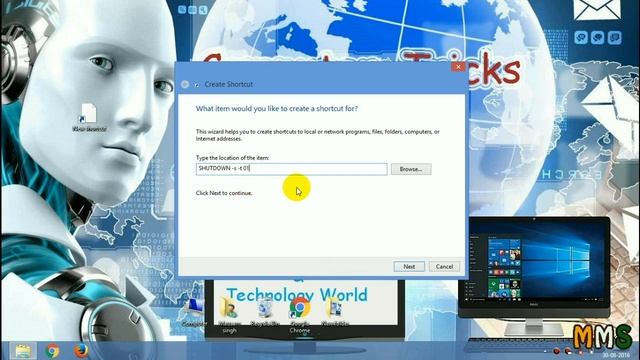
Task: Select the folder icon right of Google Chrome
Action: click(x=335, y=312)
